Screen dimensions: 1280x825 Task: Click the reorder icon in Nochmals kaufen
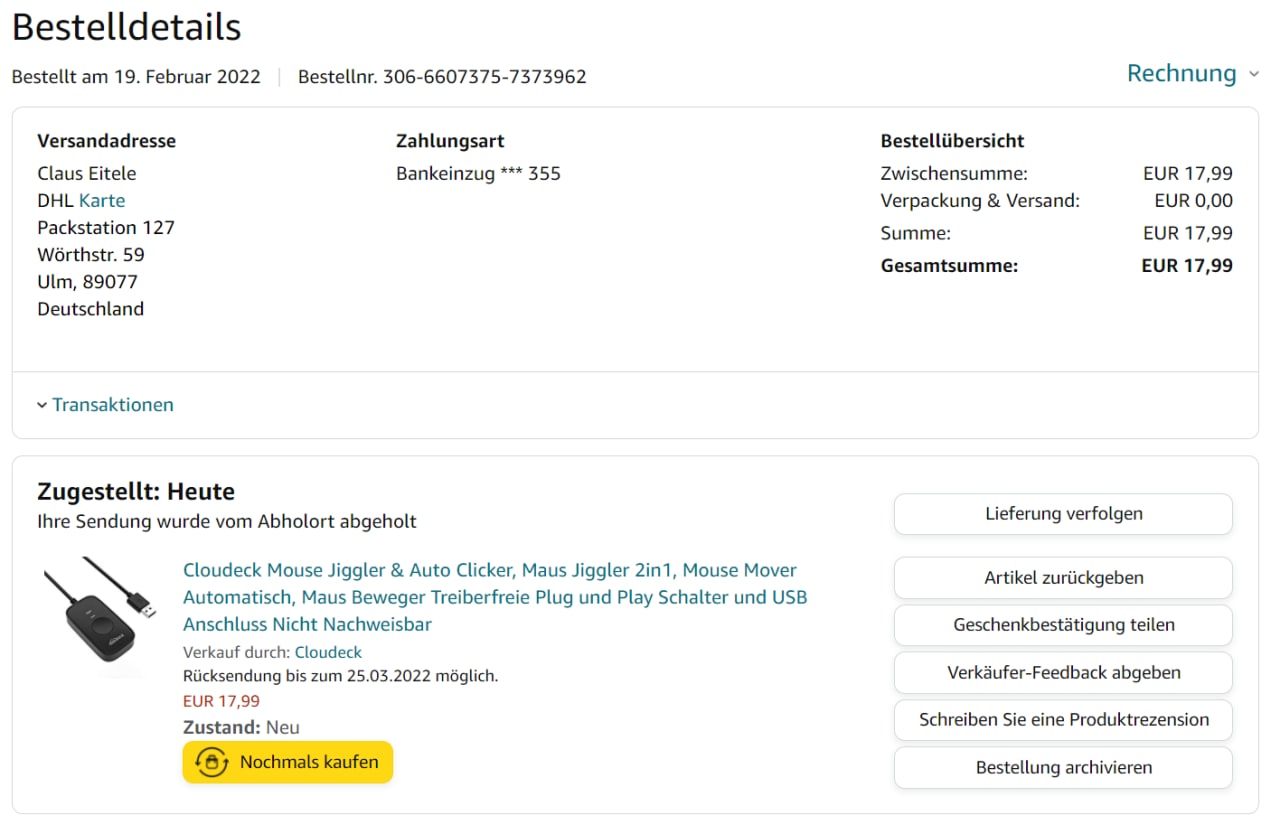212,762
